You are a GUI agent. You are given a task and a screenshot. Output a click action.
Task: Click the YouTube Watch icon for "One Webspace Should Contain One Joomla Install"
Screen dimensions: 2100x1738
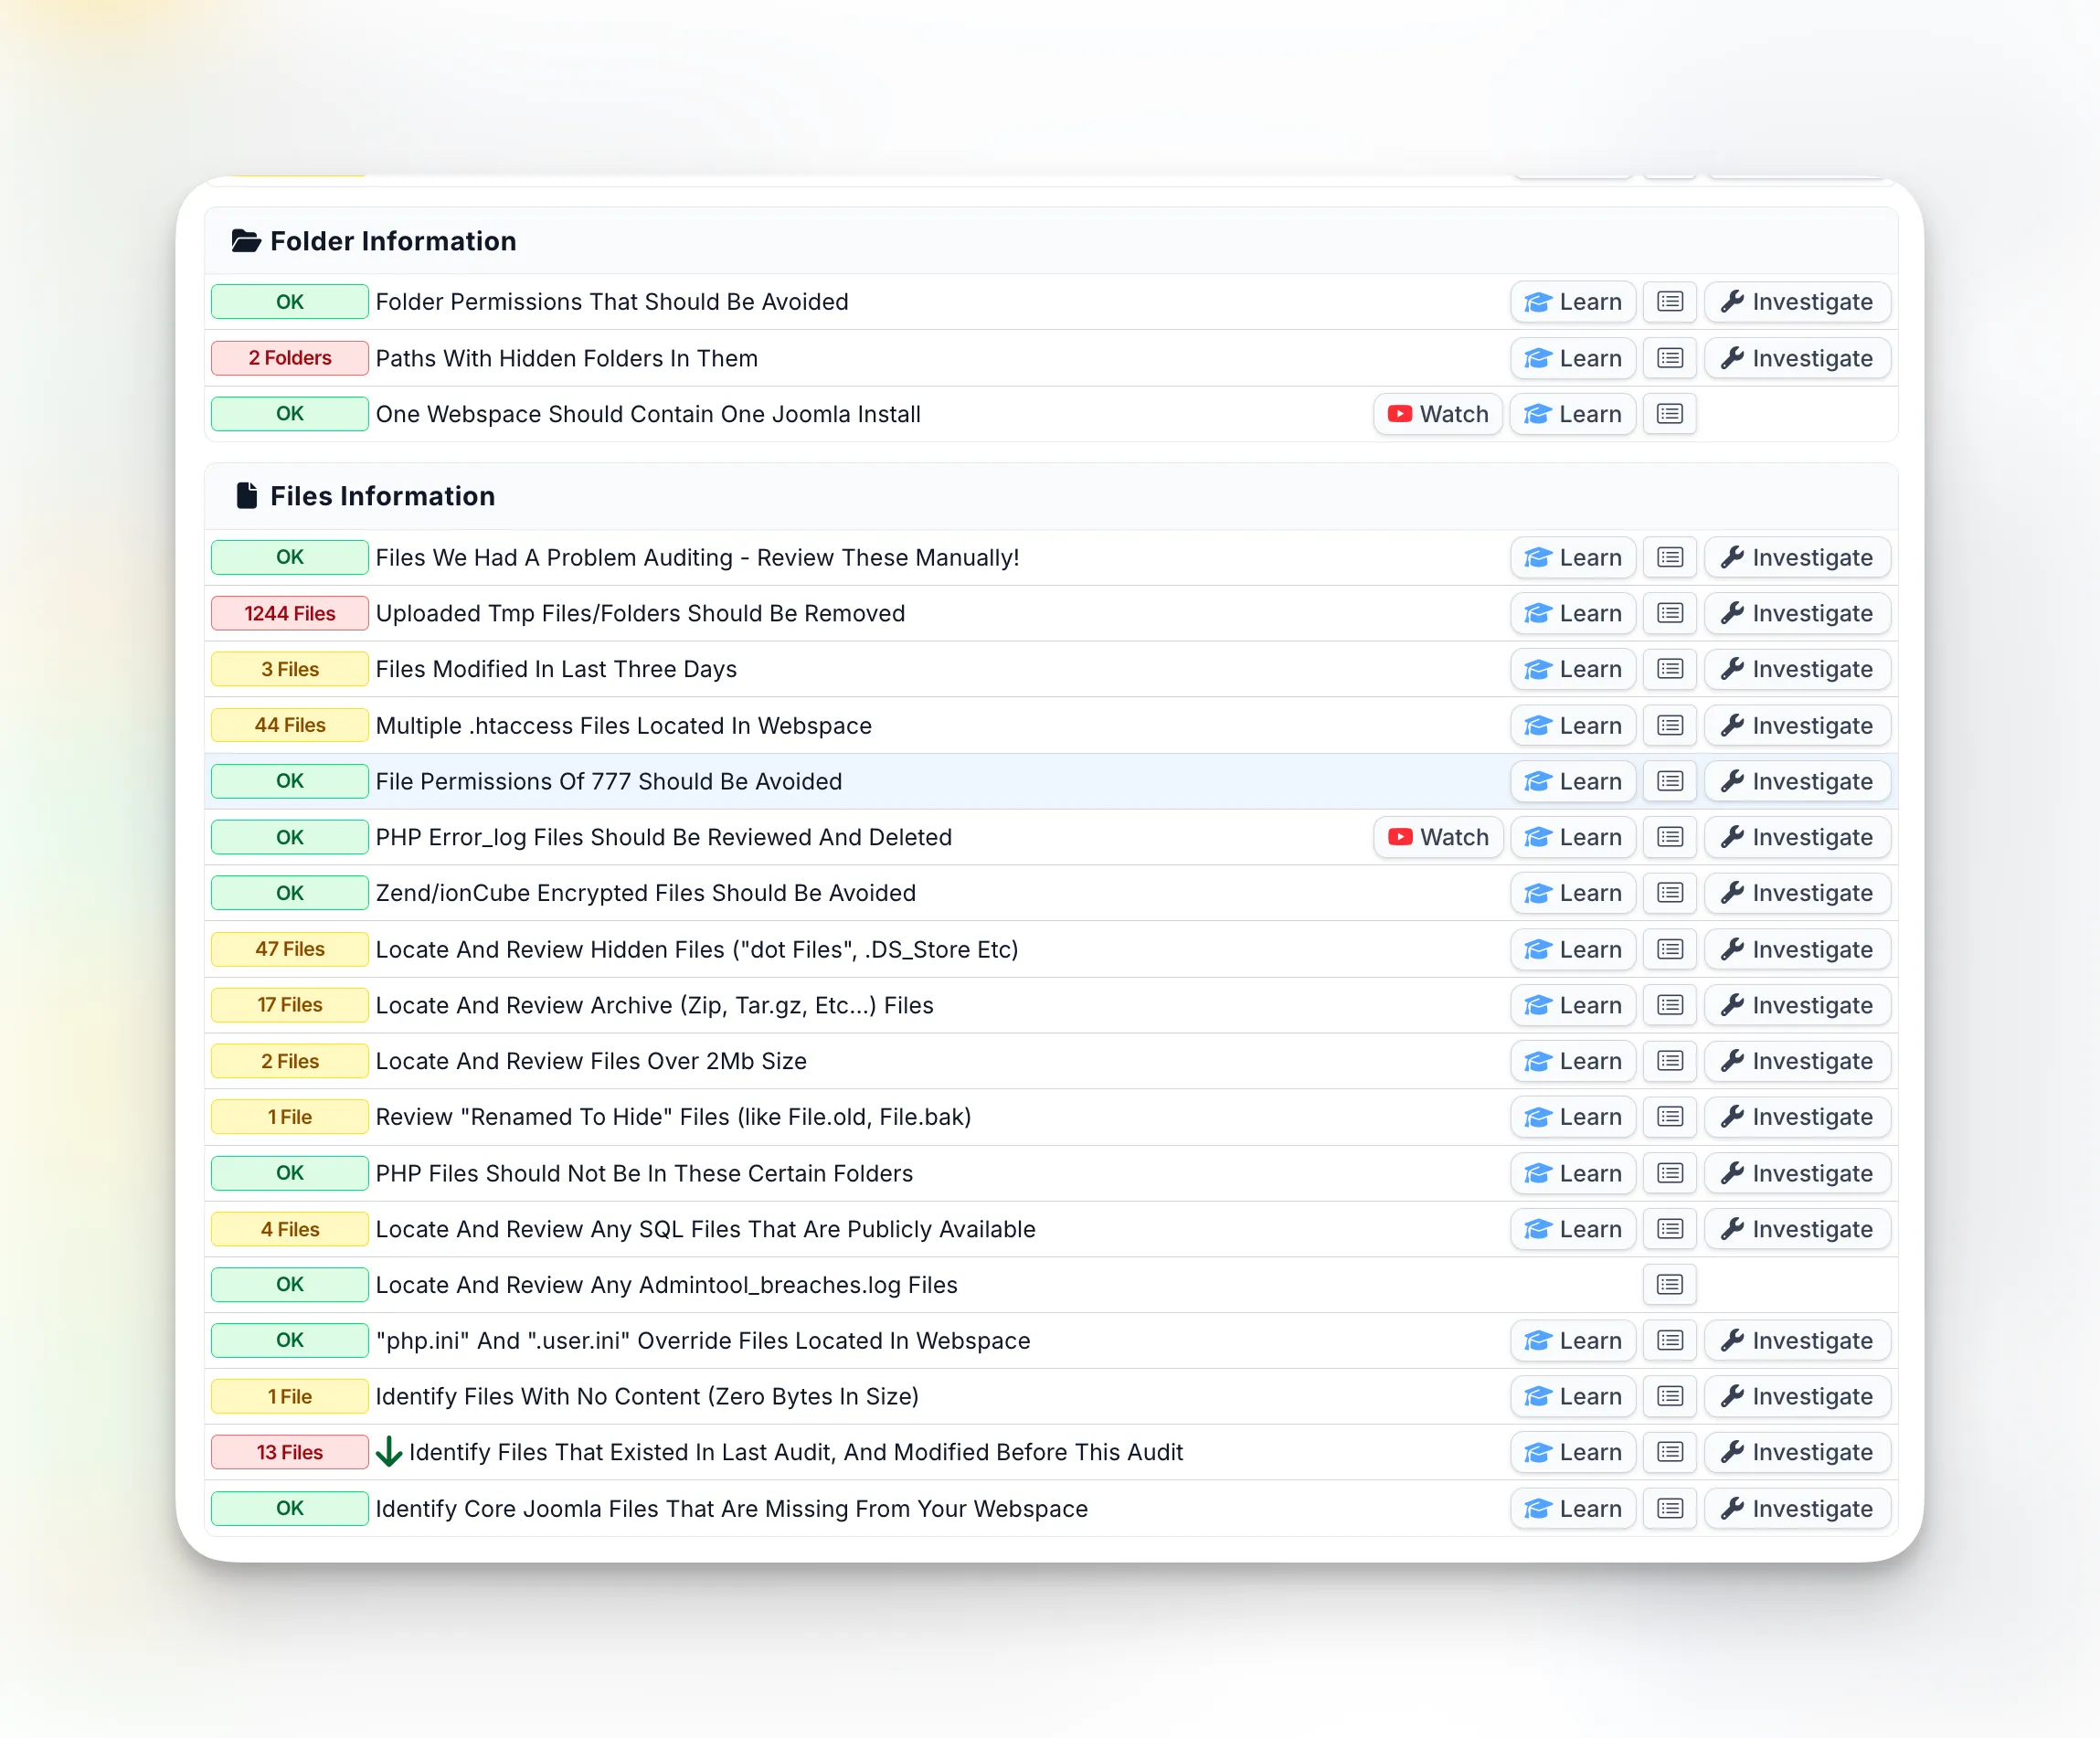(x=1399, y=413)
